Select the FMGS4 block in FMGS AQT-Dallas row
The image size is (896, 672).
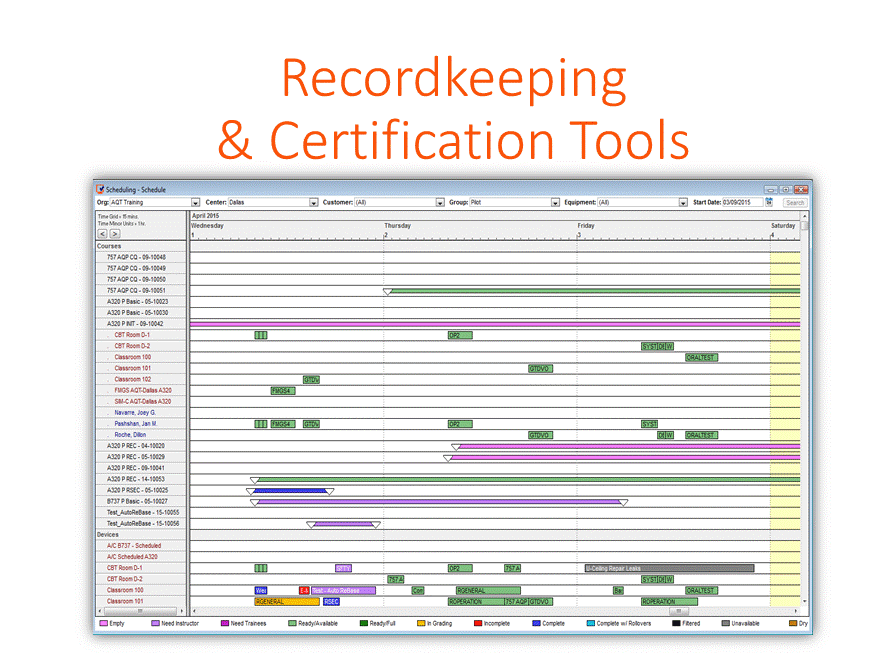[283, 391]
